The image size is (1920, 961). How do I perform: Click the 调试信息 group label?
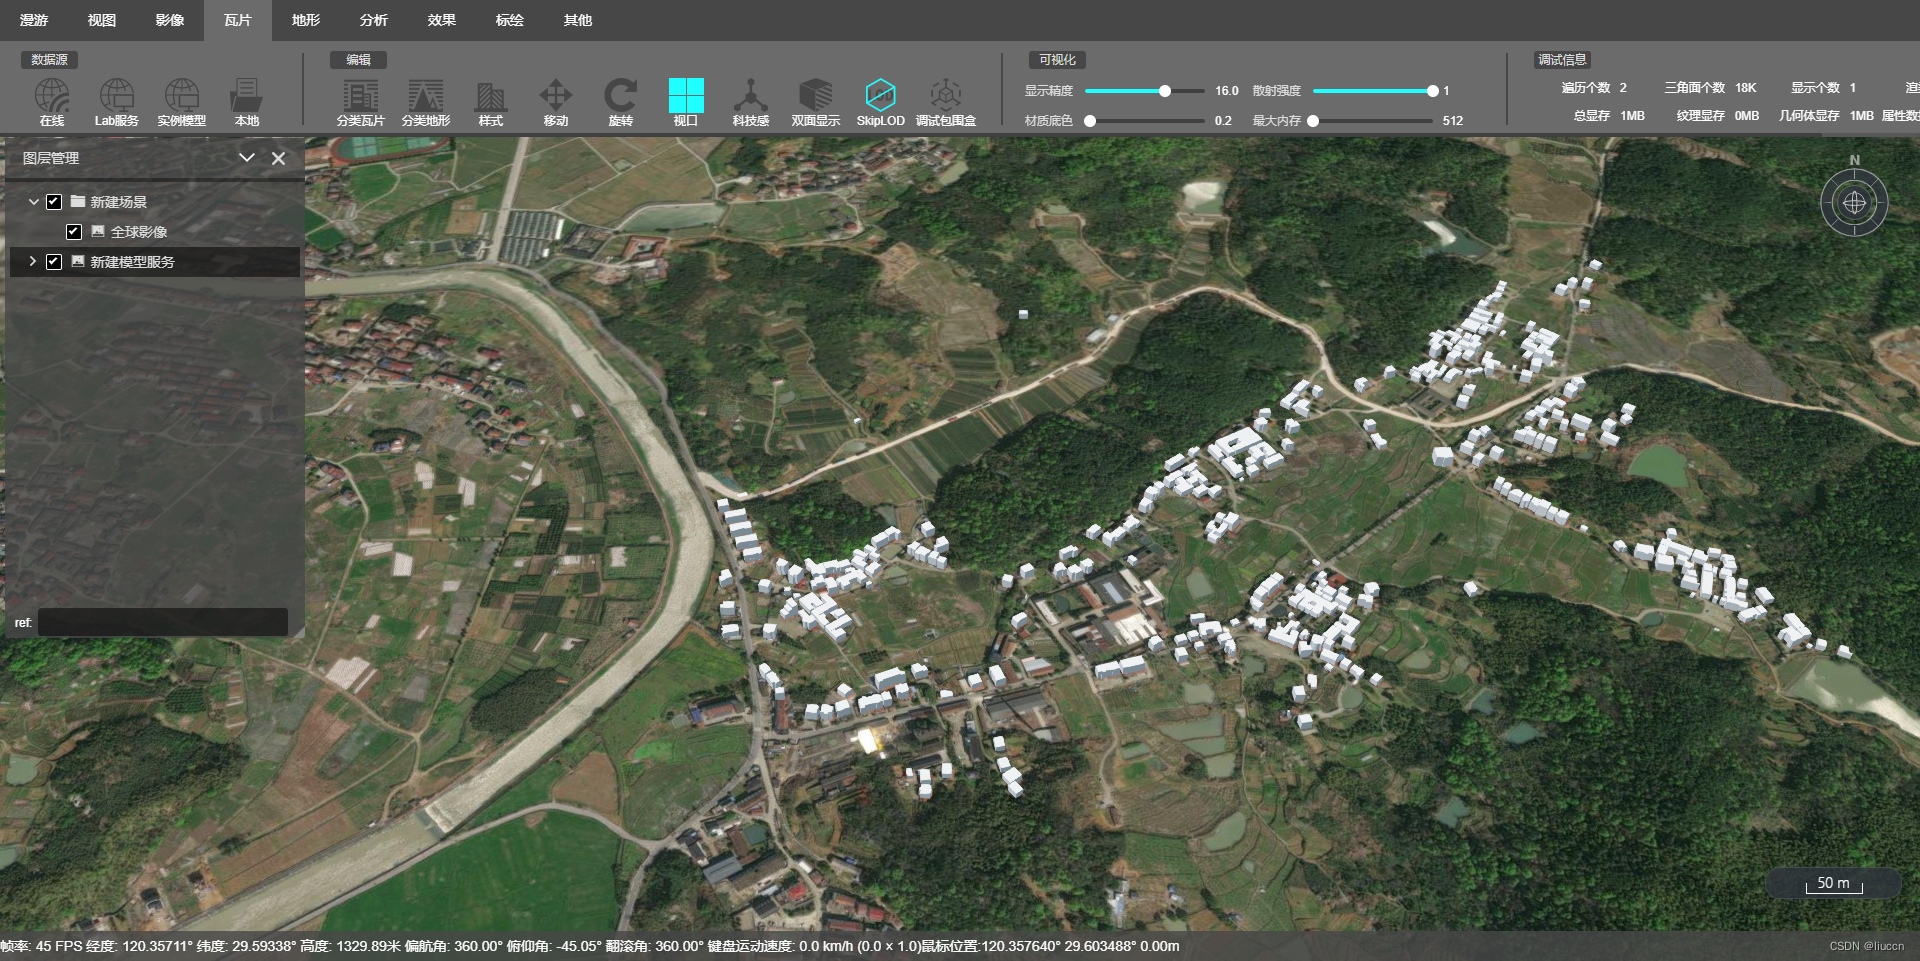click(x=1562, y=60)
